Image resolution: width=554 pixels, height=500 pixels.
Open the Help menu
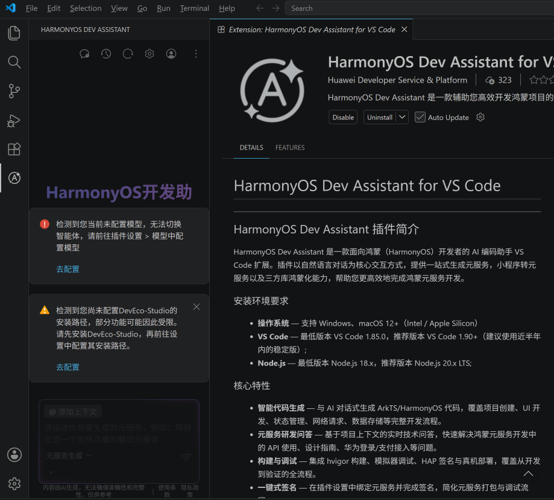(x=226, y=8)
